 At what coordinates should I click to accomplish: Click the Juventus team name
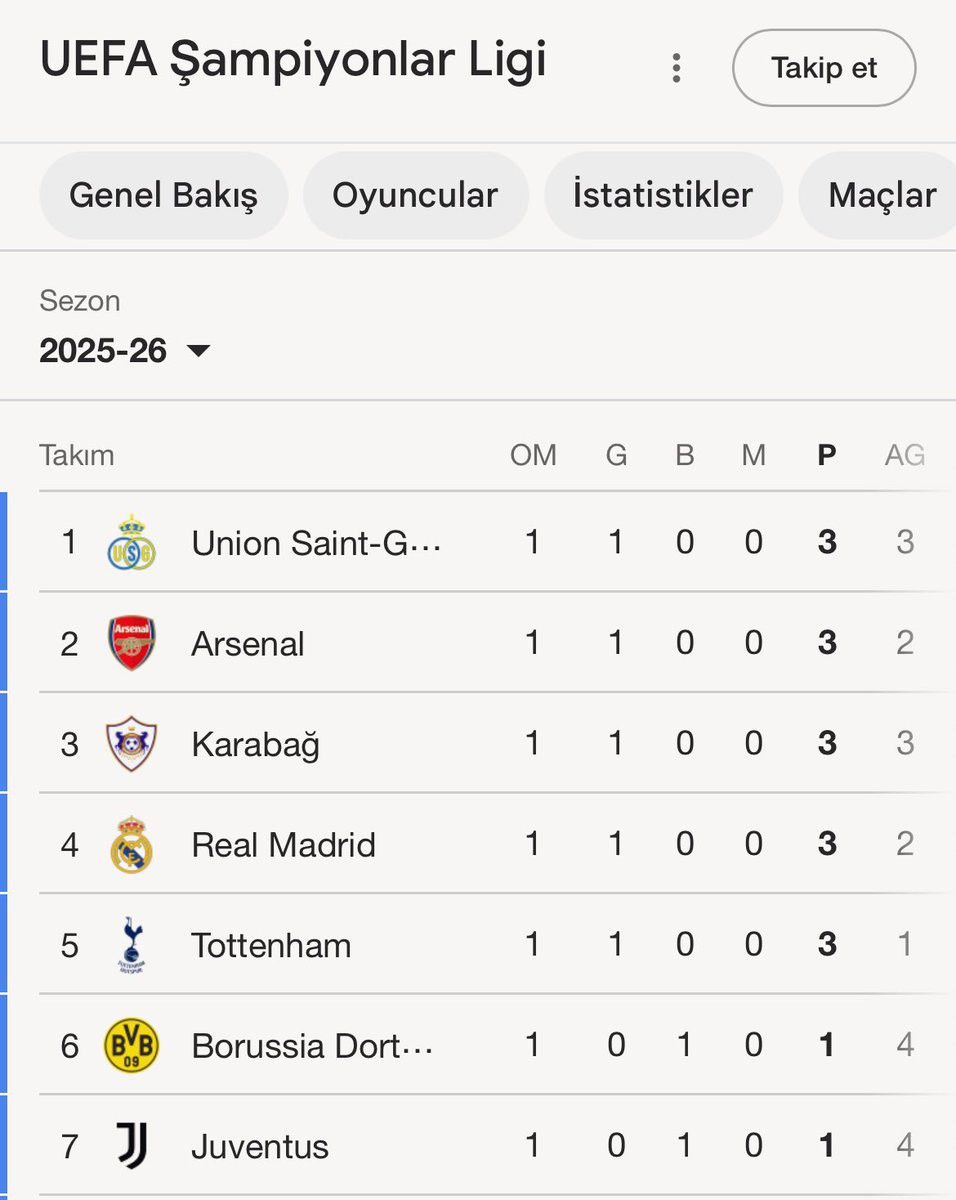[x=260, y=1147]
